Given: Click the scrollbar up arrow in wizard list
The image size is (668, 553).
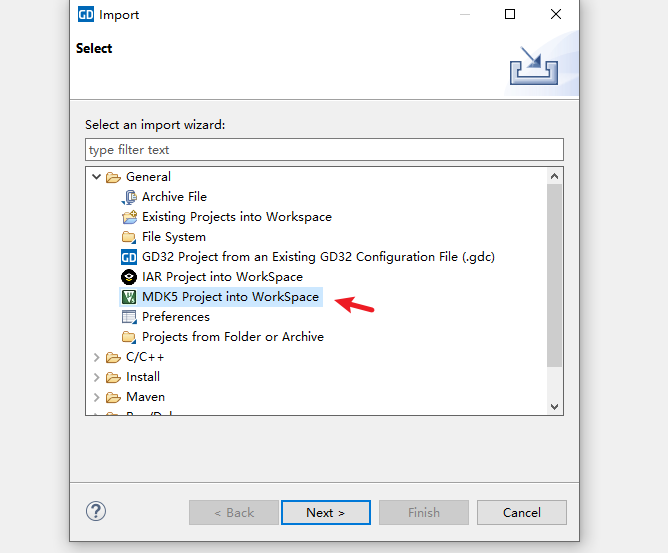Looking at the screenshot, I should tap(554, 176).
